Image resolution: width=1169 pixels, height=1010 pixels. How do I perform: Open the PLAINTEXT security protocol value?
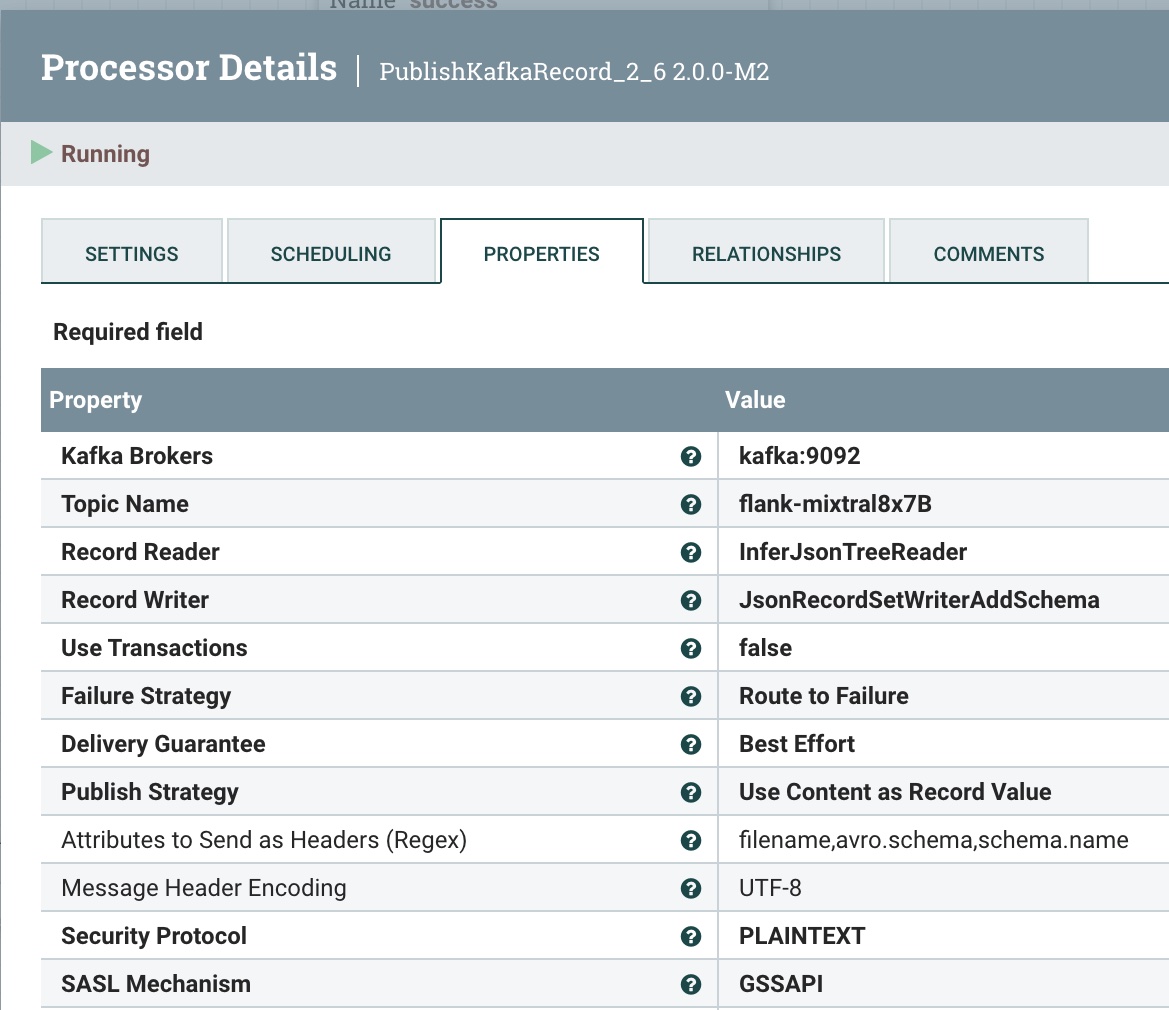tap(801, 937)
